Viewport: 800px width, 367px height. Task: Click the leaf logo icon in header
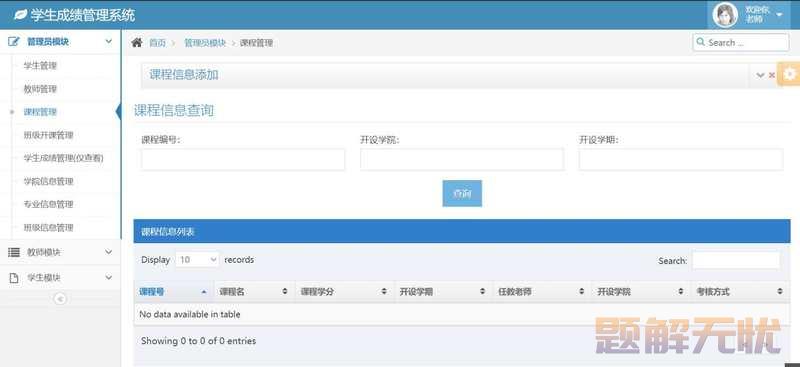coord(20,15)
